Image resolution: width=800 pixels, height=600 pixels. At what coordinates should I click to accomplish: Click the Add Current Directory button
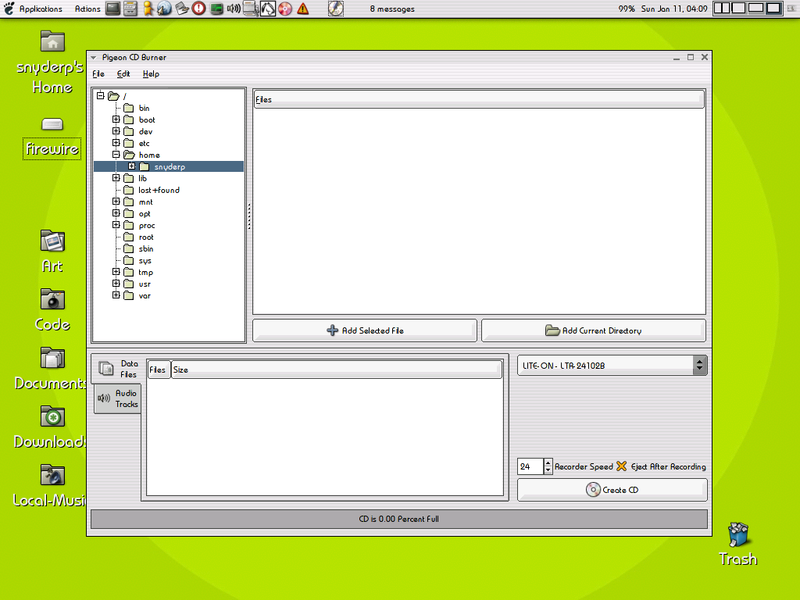593,331
